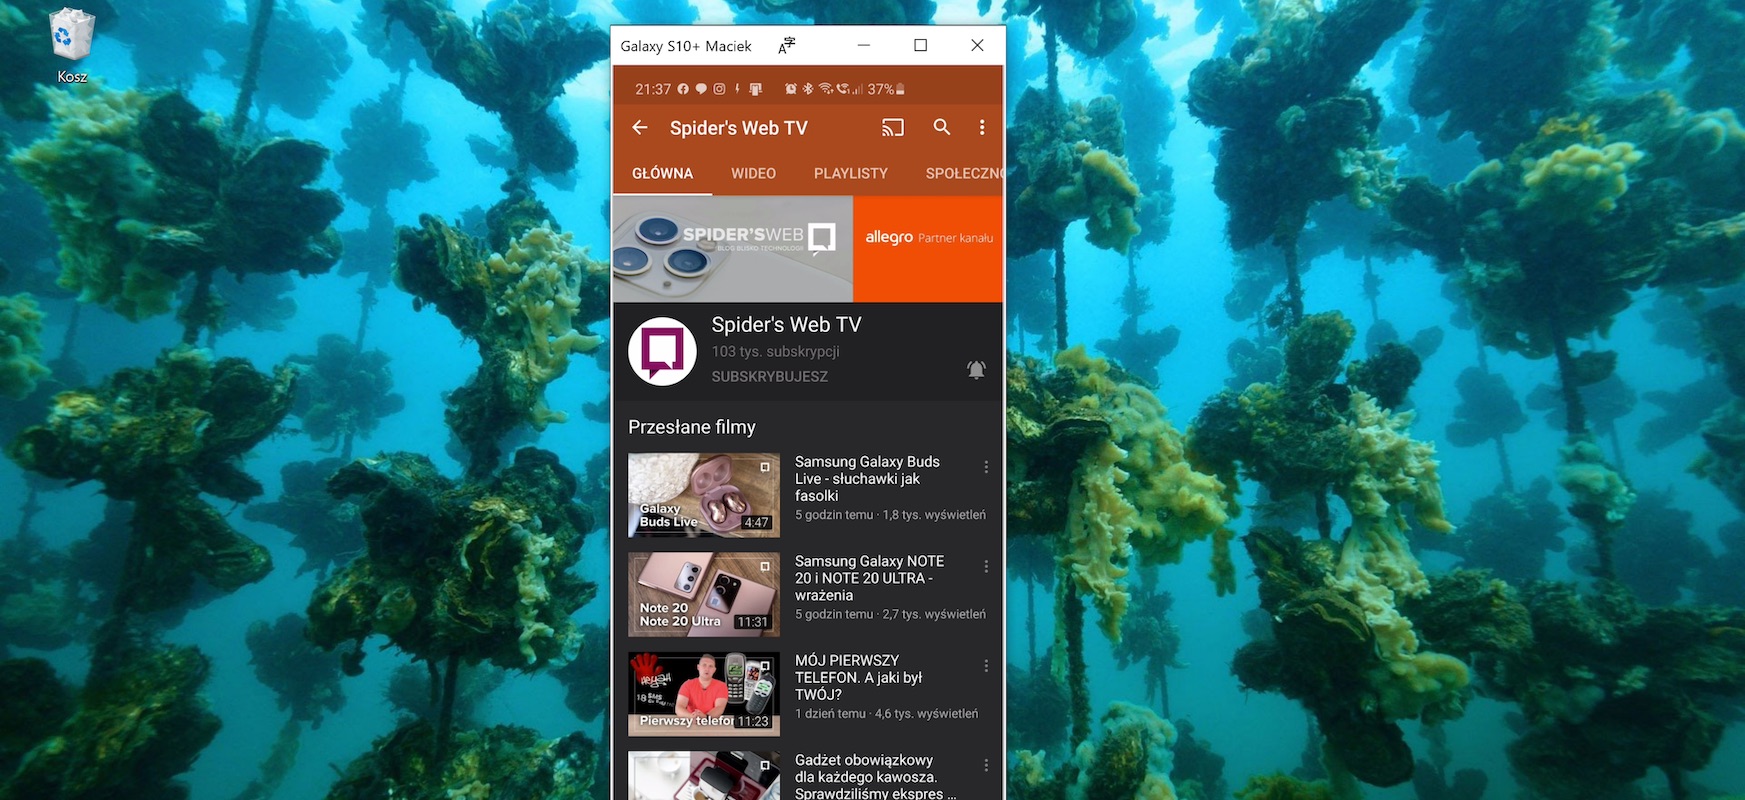
Task: Click the pin-on-top icon in window title bar
Action: (787, 45)
